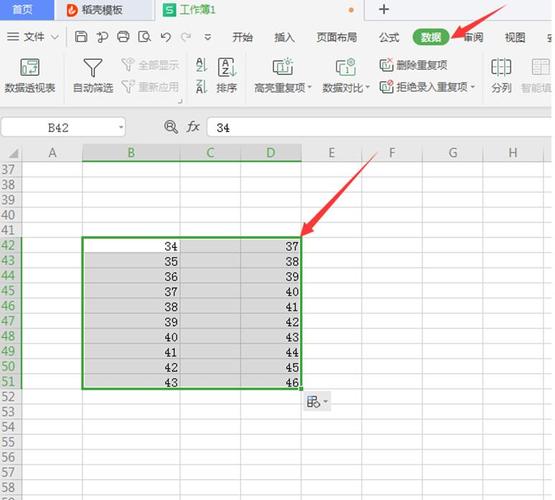Click cell D47 containing 42
The width and height of the screenshot is (555, 500).
271,321
